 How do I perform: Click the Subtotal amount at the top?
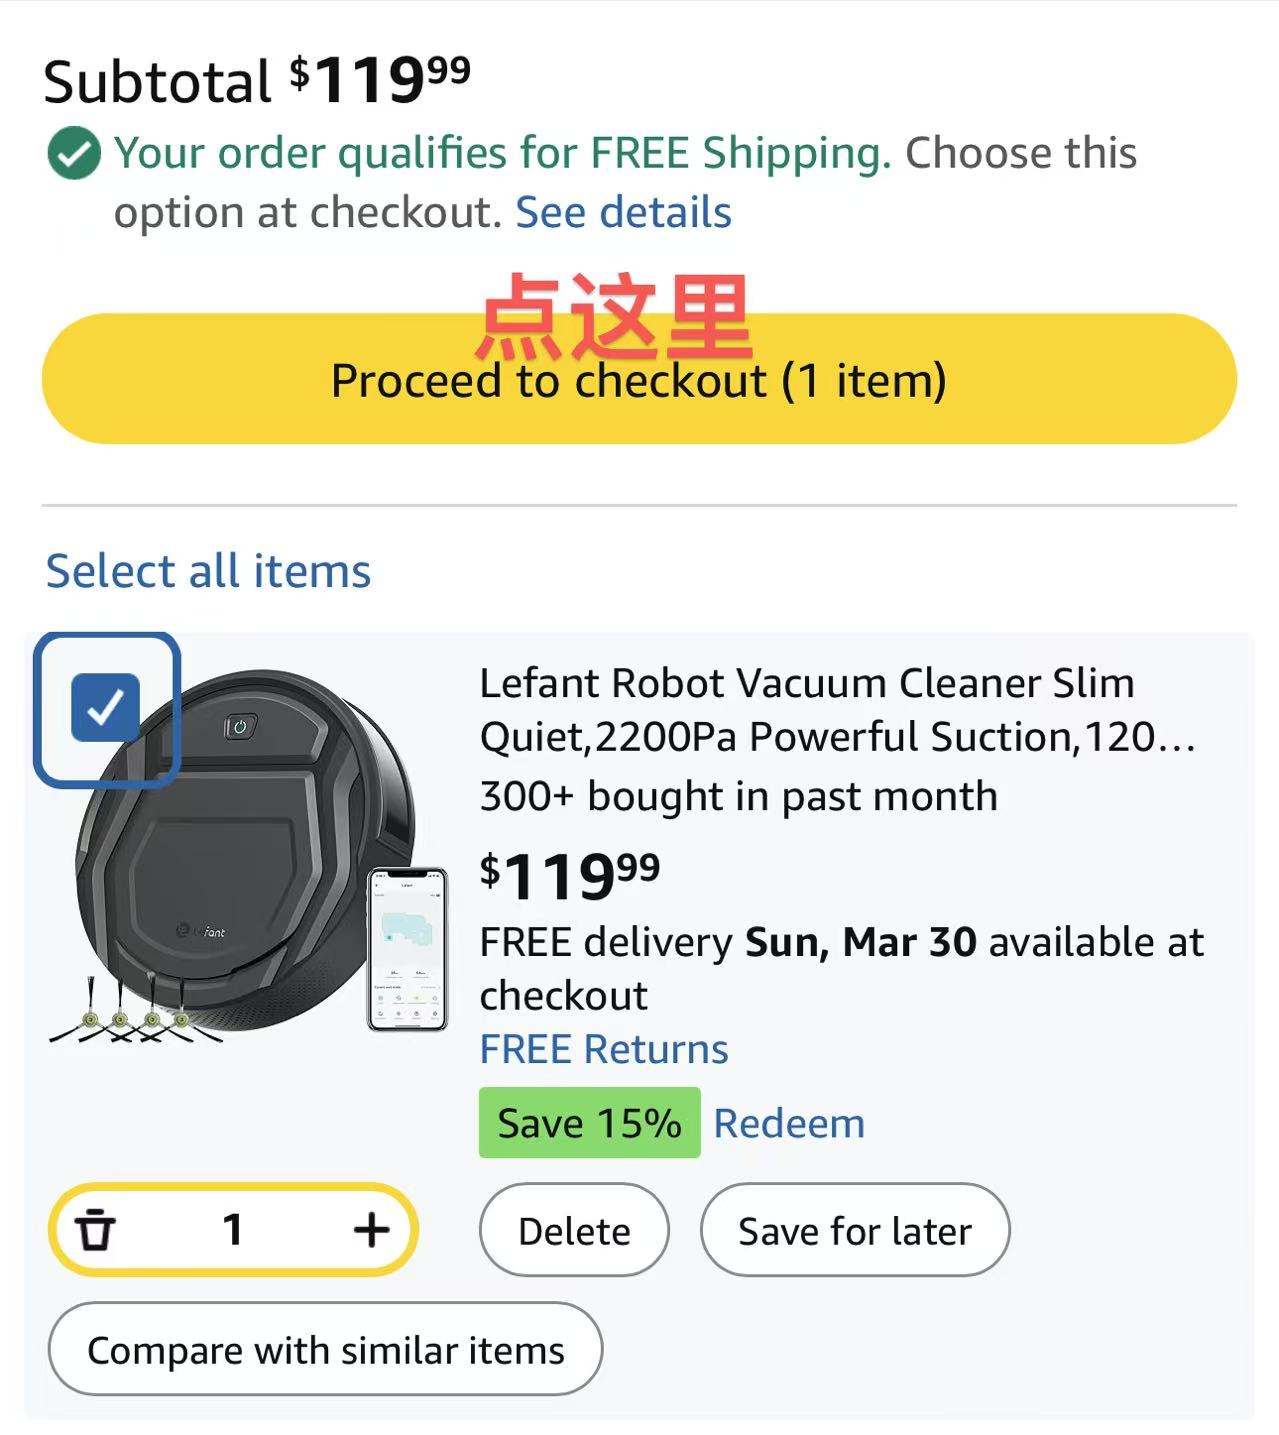[380, 80]
